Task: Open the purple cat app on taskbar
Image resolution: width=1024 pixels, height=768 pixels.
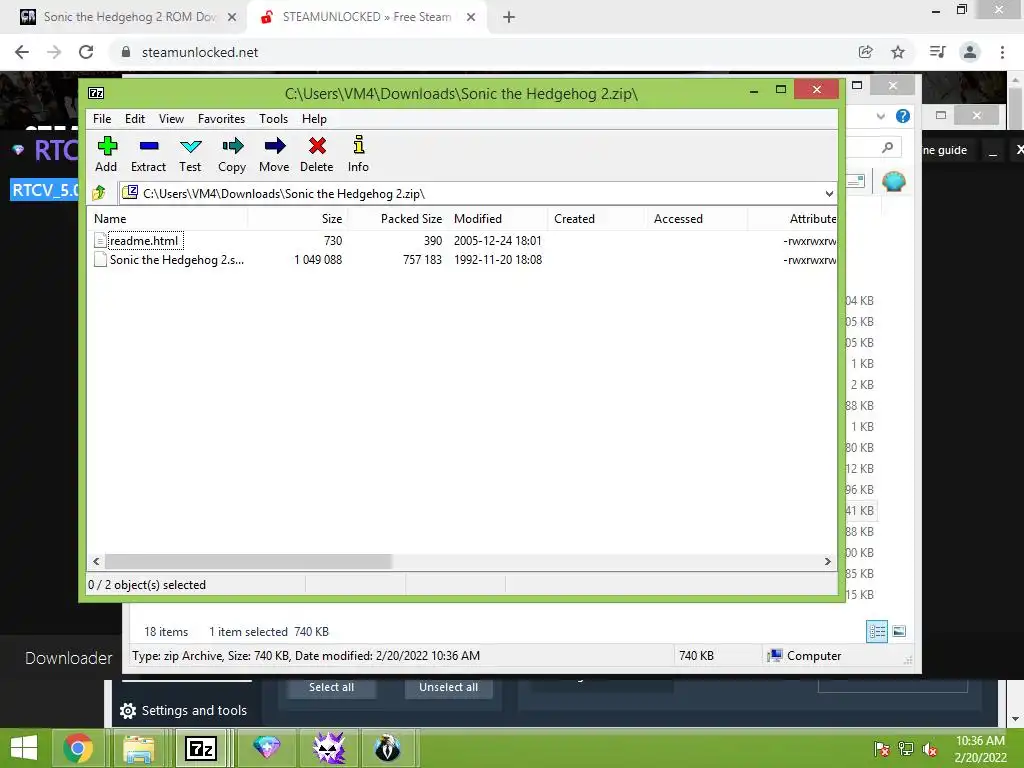Action: point(328,748)
